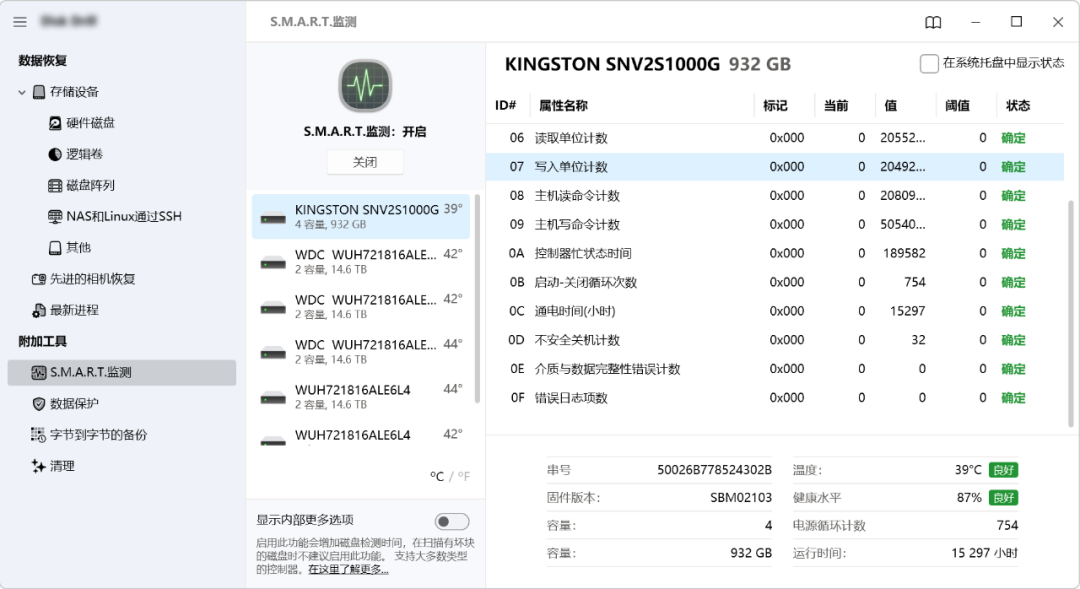Click the first WDC 42° drive icon
The image size is (1080, 589).
[273, 263]
